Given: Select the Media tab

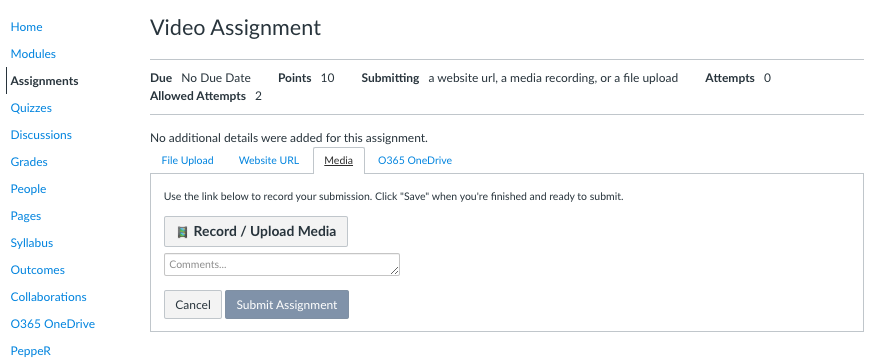Looking at the screenshot, I should click(339, 160).
